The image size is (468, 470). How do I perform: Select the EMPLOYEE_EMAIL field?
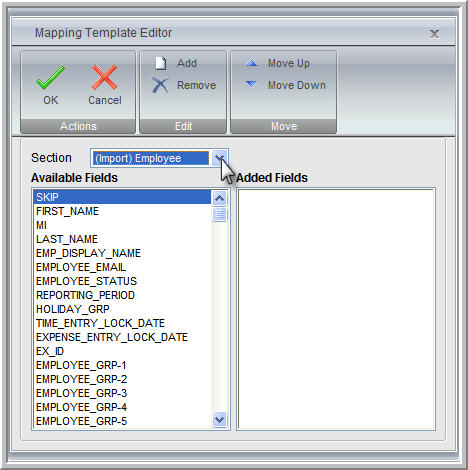(x=122, y=267)
